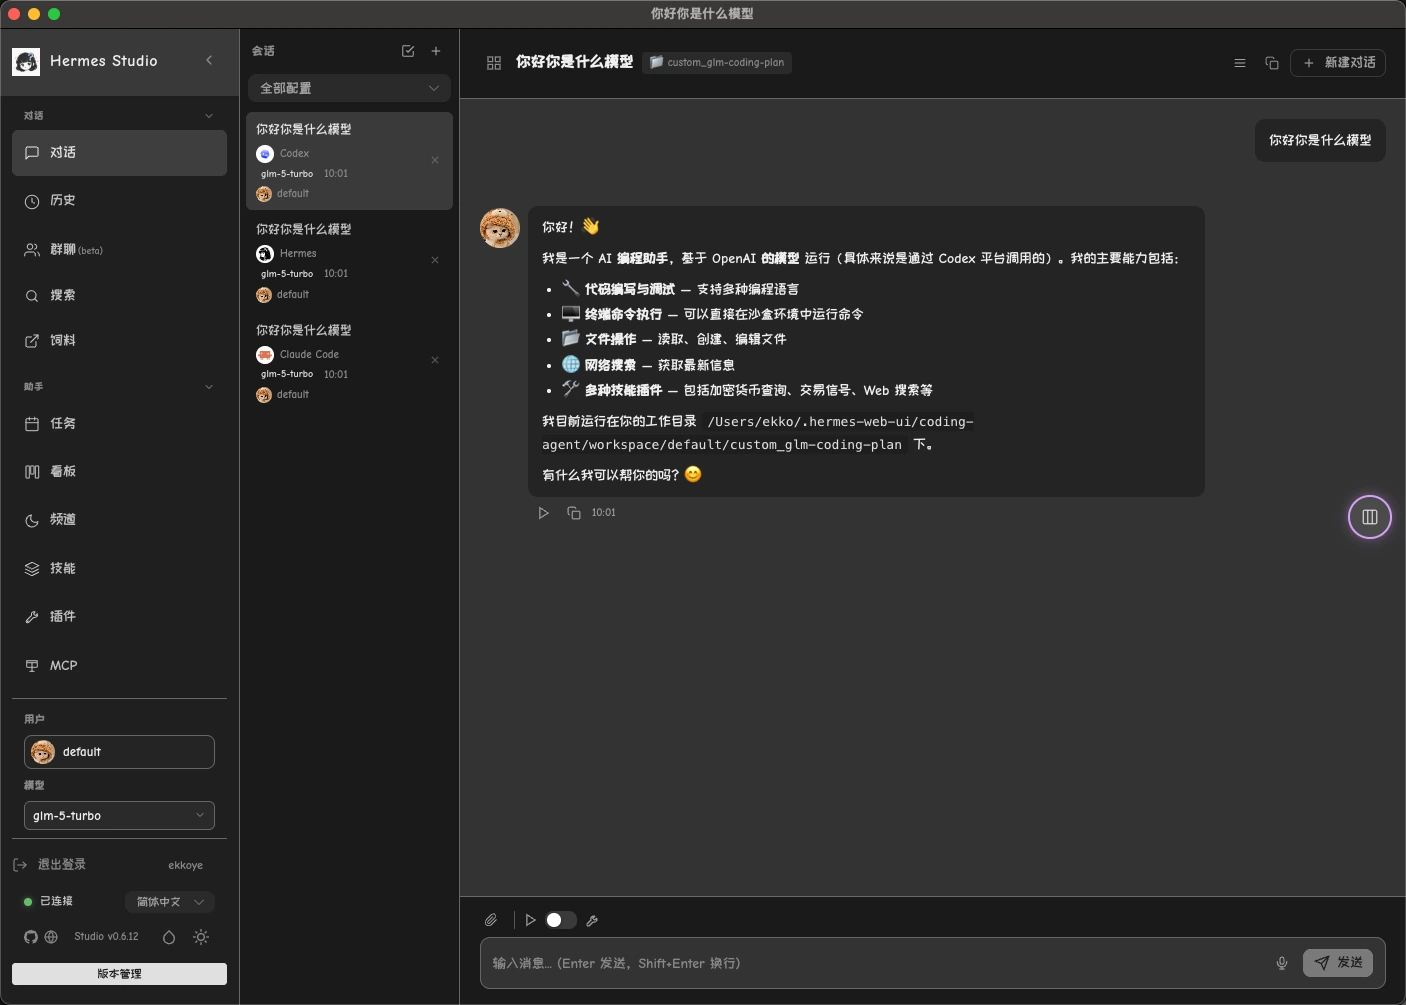Open the 插件 plugins page
This screenshot has height=1005, width=1406.
119,617
